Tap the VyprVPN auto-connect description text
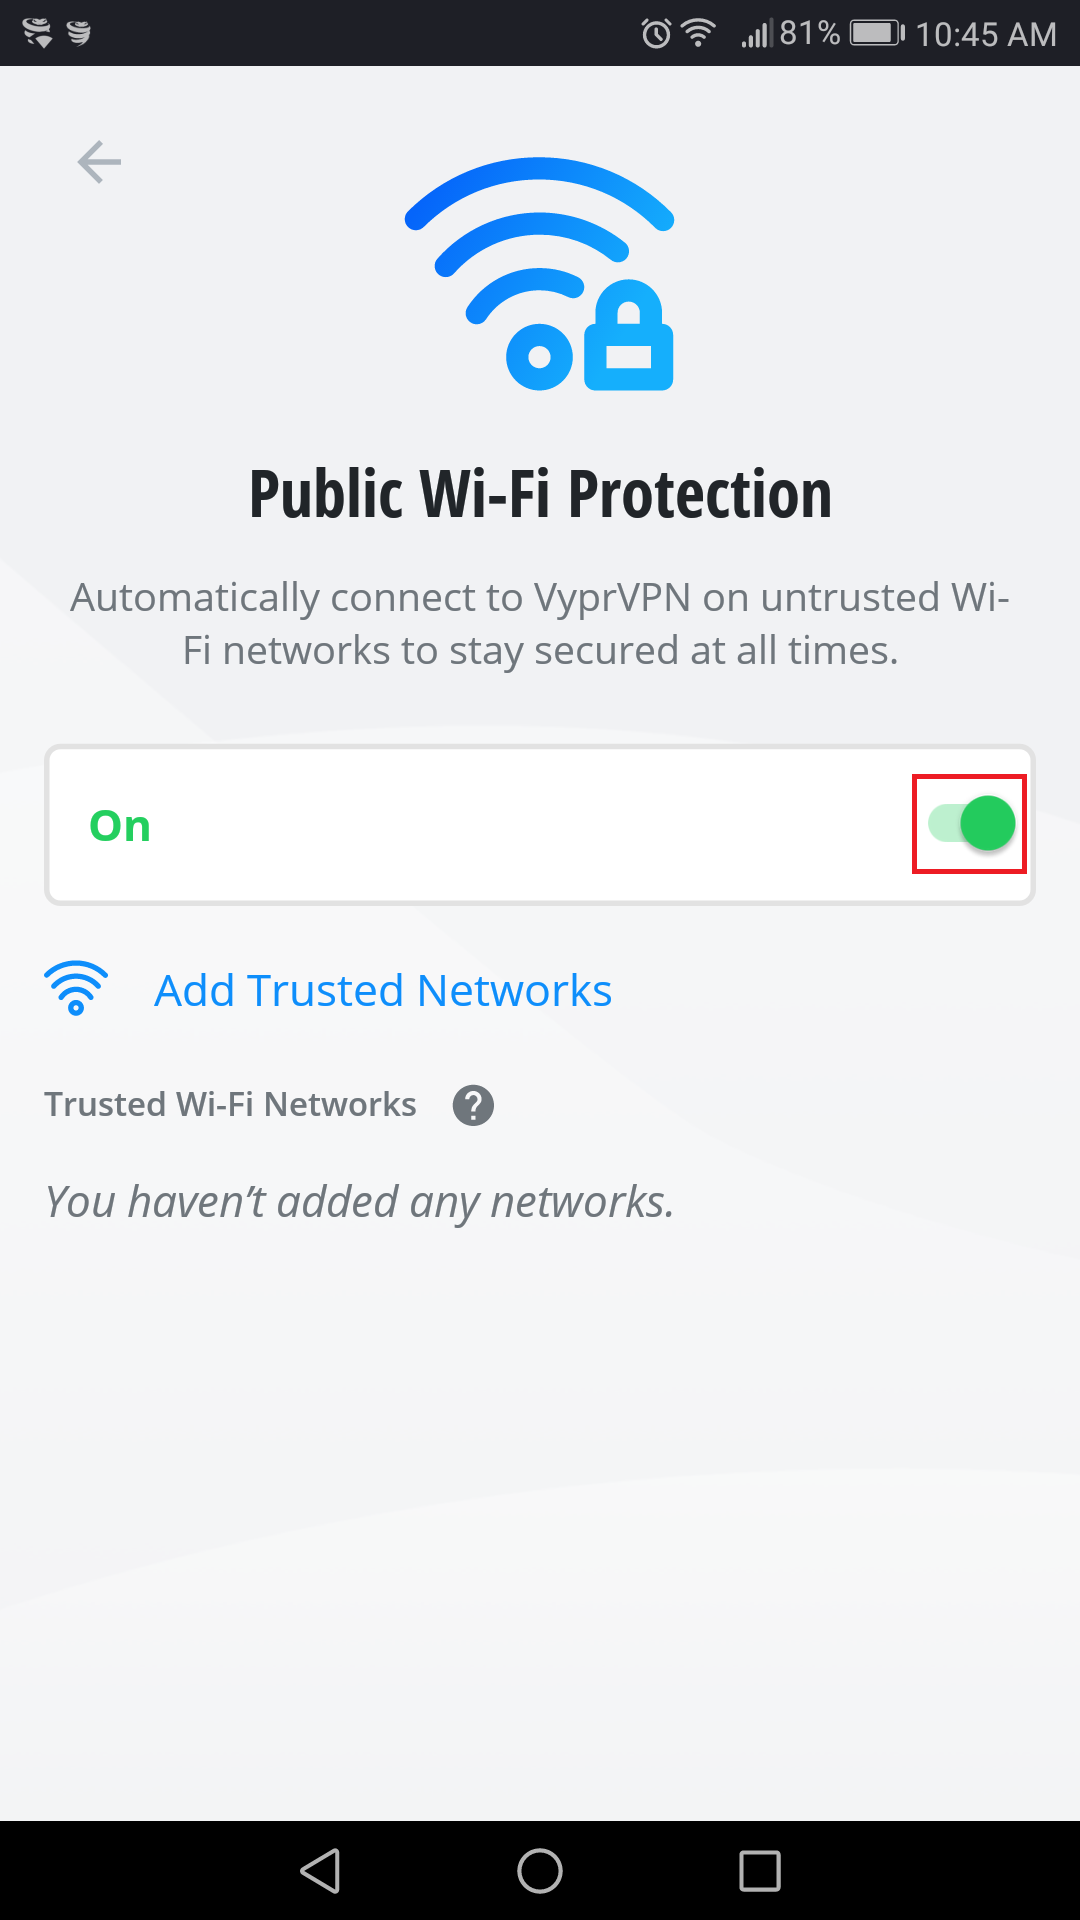Image resolution: width=1080 pixels, height=1920 pixels. click(540, 624)
